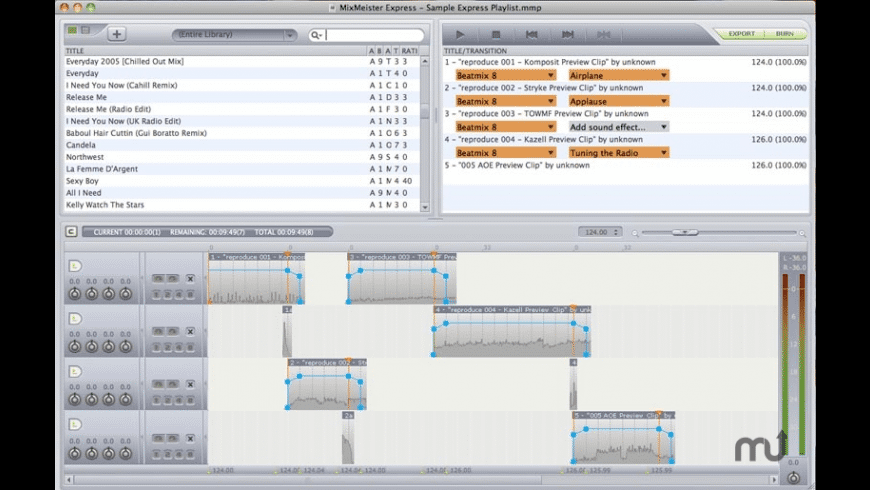The width and height of the screenshot is (870, 490).
Task: Click the grayed-out transition skip button
Action: pos(603,34)
